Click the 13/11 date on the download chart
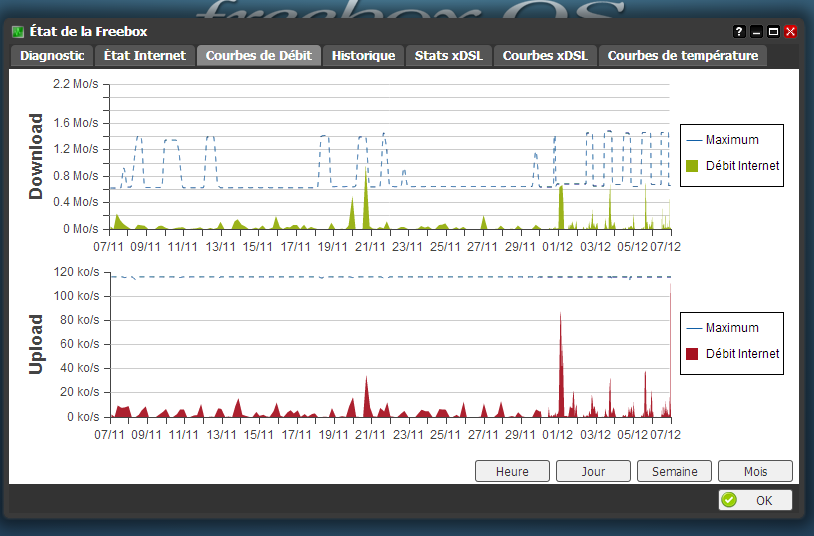The width and height of the screenshot is (814, 536). point(221,247)
